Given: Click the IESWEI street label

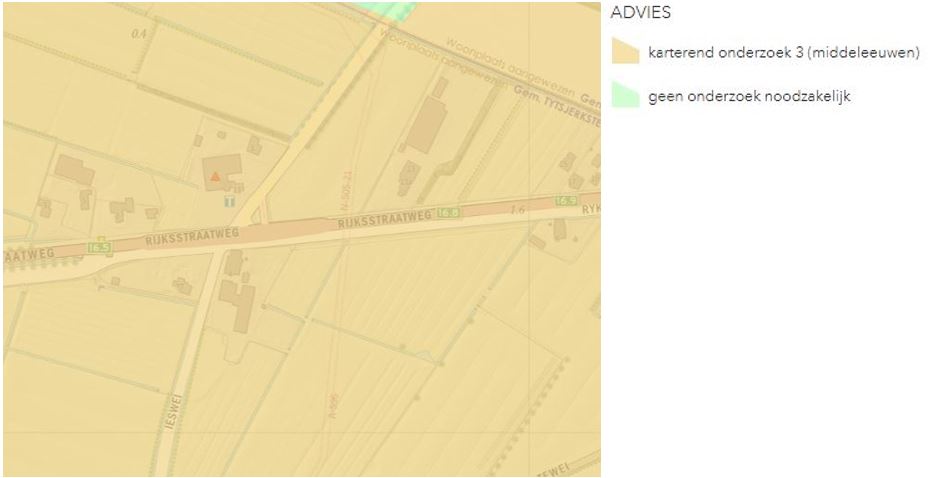Looking at the screenshot, I should (172, 411).
